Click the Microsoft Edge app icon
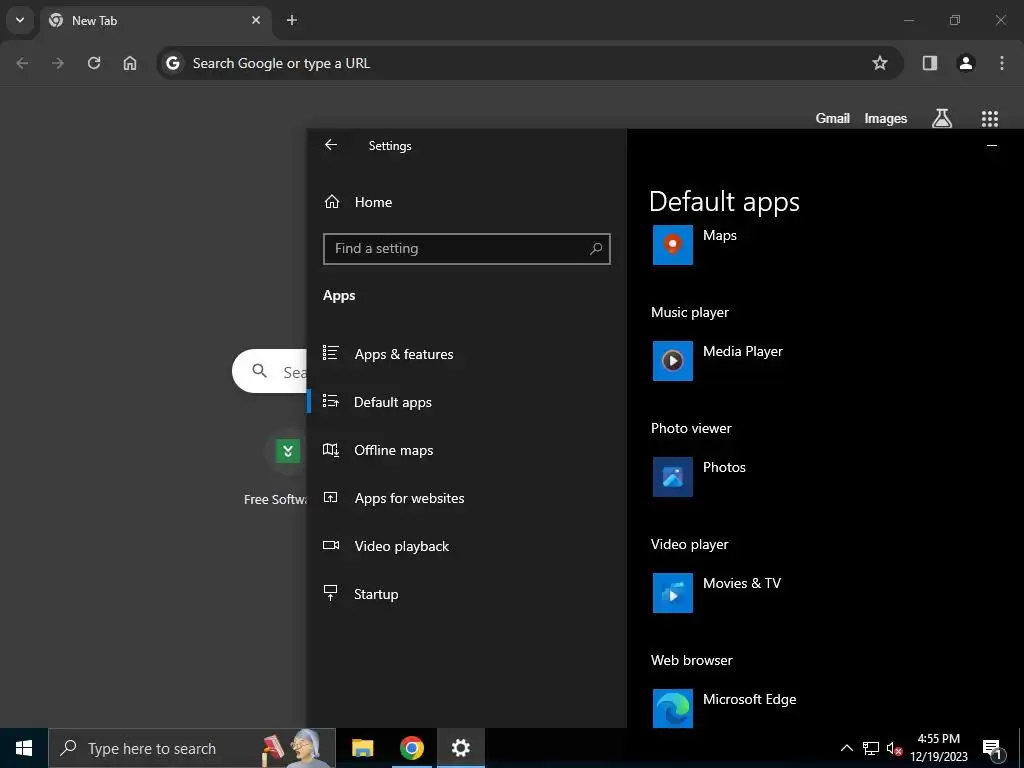The image size is (1024, 768). (673, 709)
